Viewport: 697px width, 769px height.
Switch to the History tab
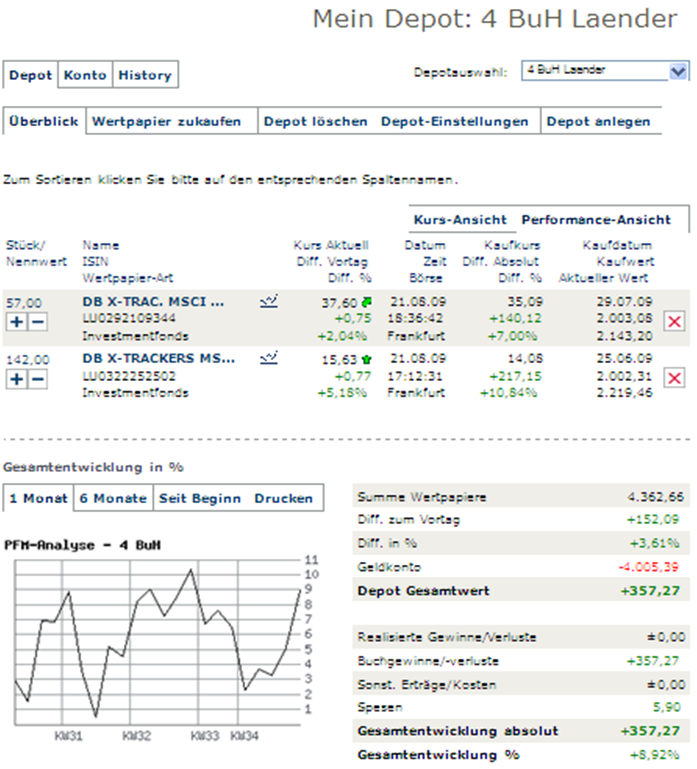pyautogui.click(x=144, y=75)
